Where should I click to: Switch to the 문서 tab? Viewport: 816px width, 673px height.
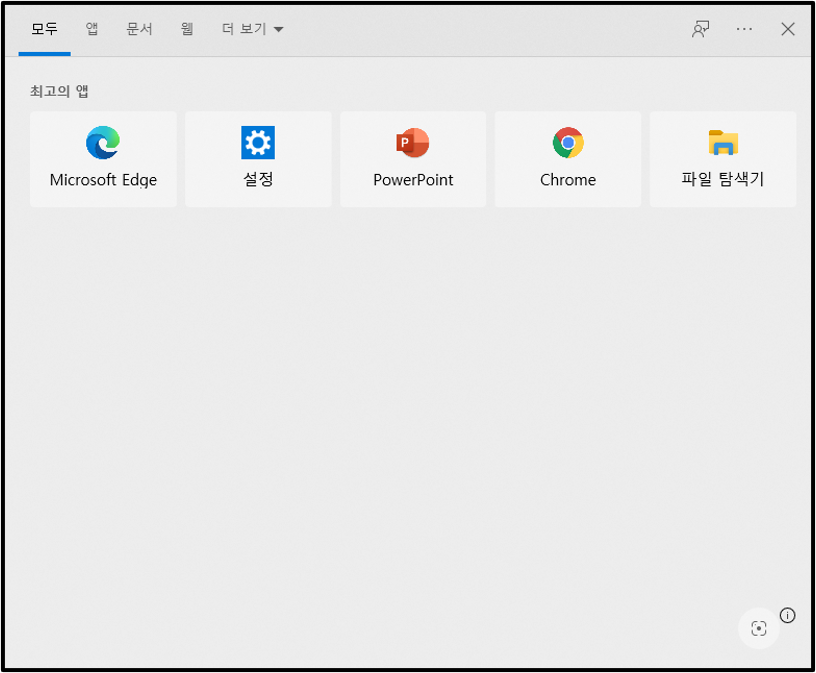click(x=139, y=29)
